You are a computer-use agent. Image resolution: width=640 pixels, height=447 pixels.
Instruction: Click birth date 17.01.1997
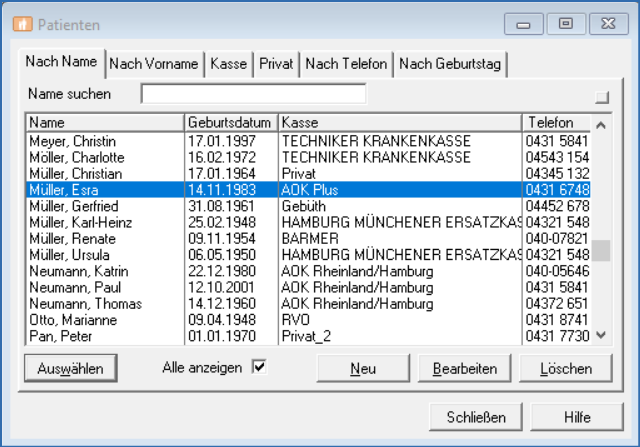coord(222,141)
